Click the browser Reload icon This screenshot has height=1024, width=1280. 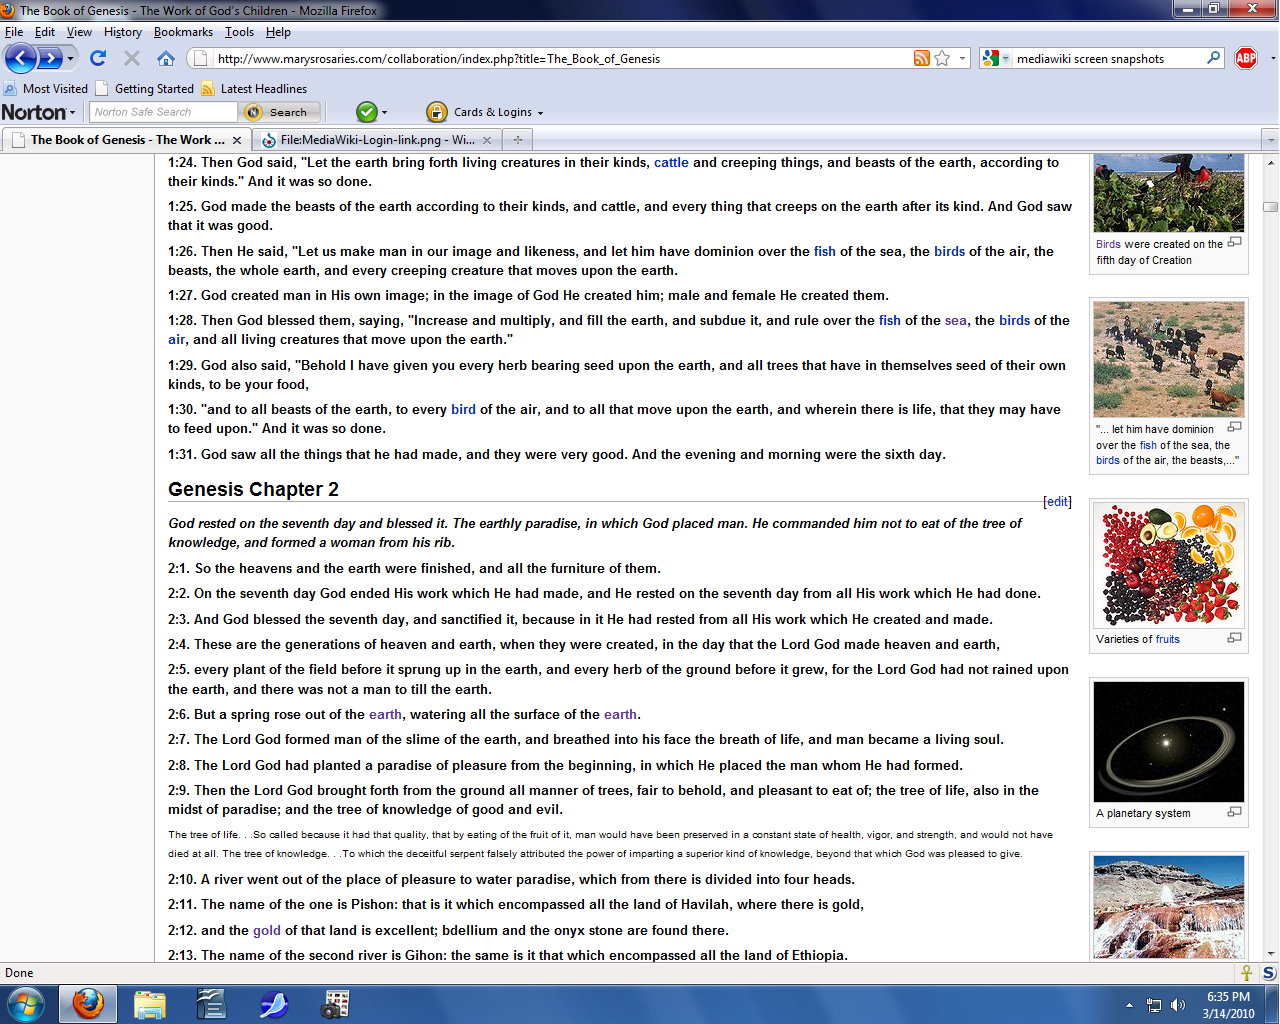[98, 58]
